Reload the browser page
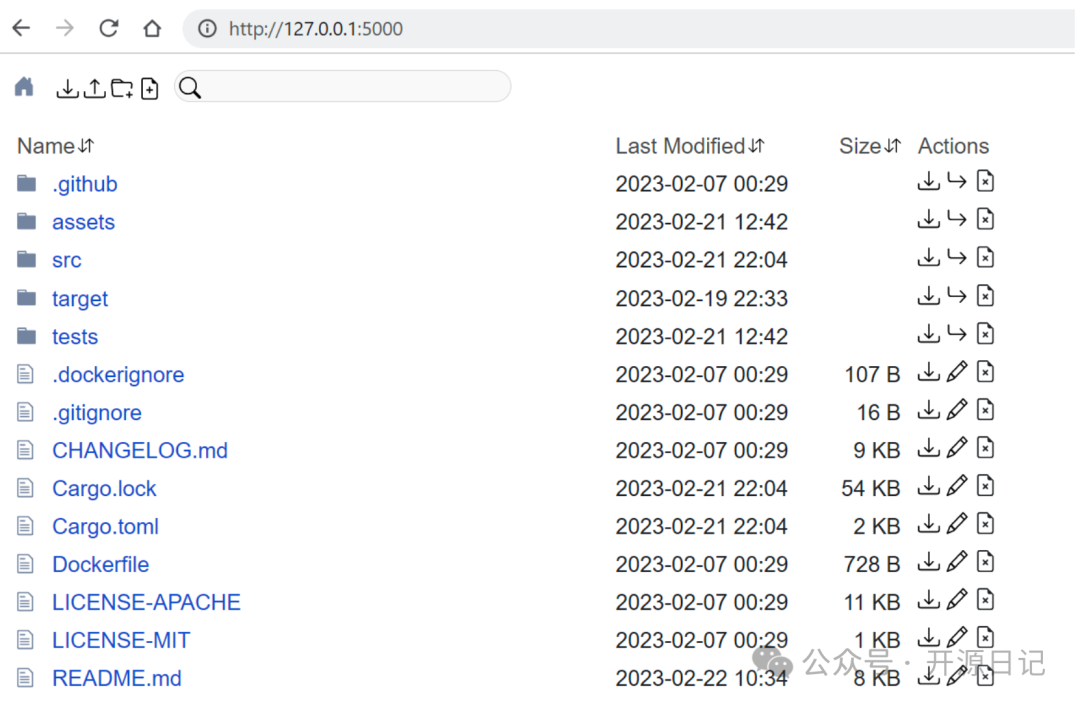The height and width of the screenshot is (706, 1080). (108, 29)
